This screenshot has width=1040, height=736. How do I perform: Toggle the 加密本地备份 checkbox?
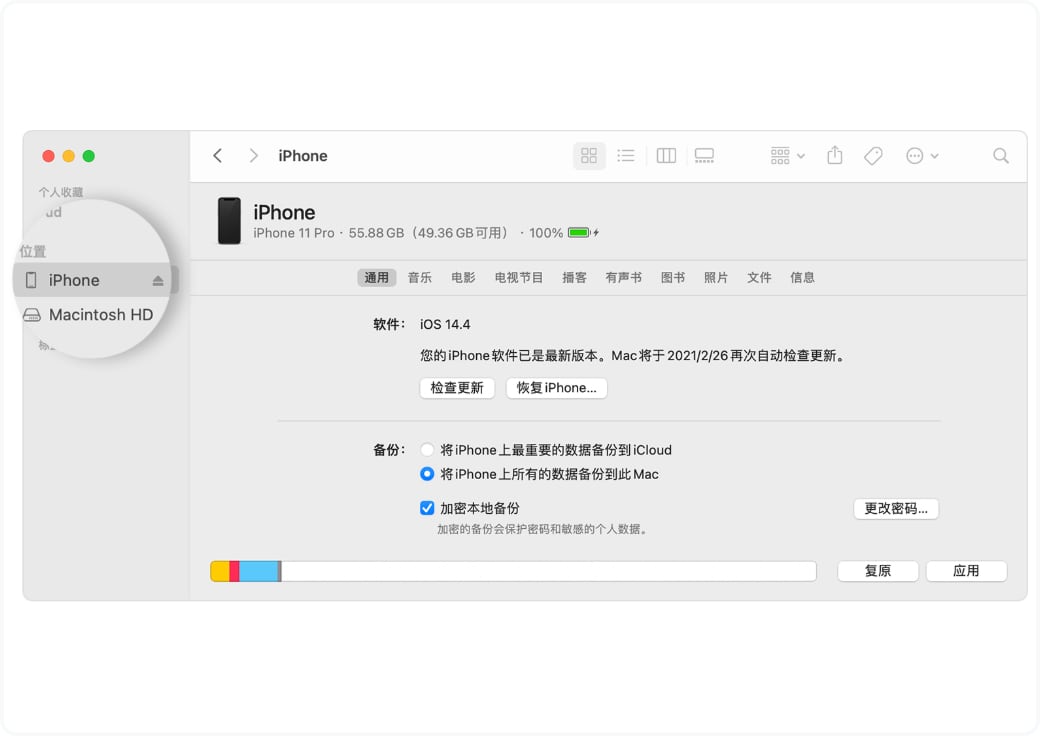[x=428, y=508]
